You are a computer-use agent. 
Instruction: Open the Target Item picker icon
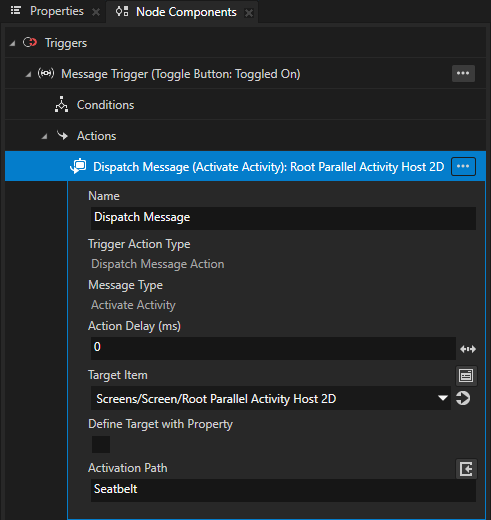[466, 376]
